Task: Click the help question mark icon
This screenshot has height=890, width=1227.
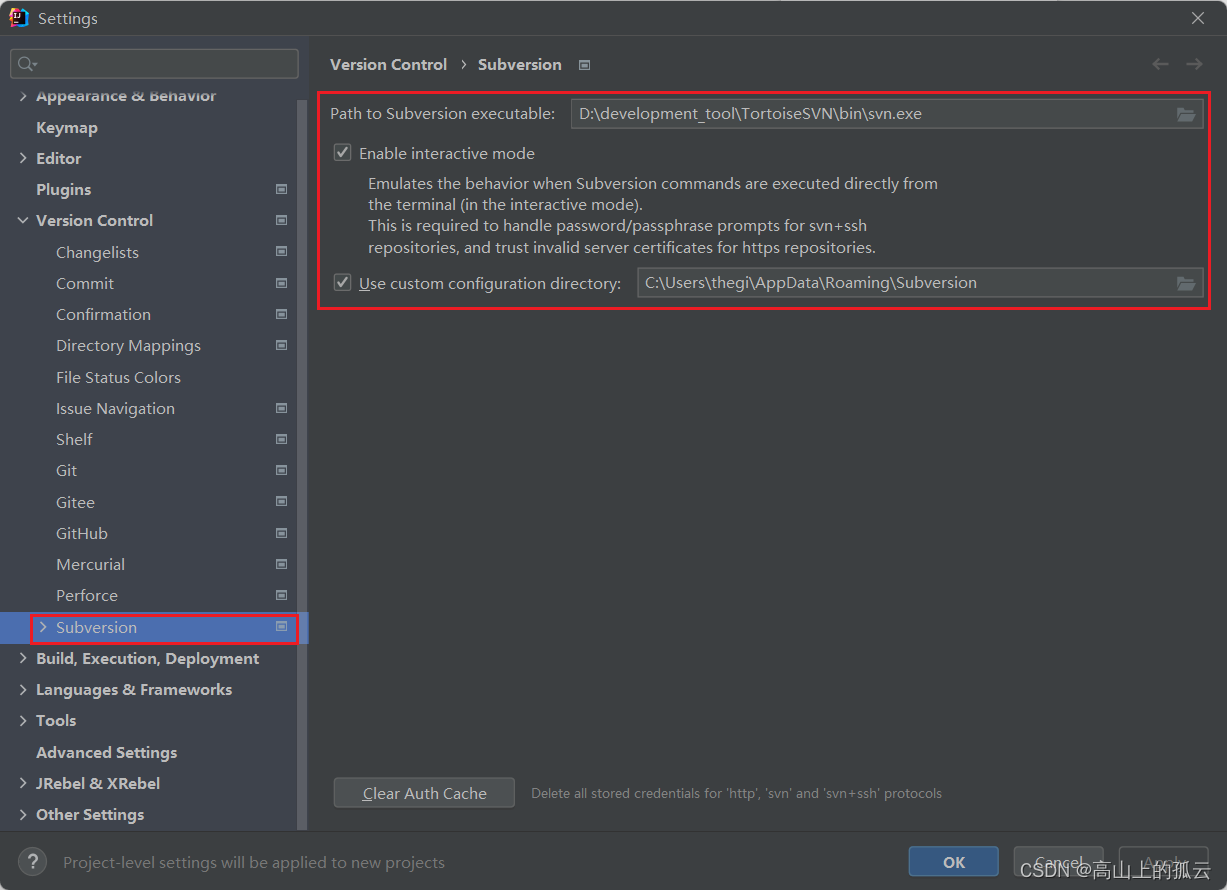Action: [33, 861]
